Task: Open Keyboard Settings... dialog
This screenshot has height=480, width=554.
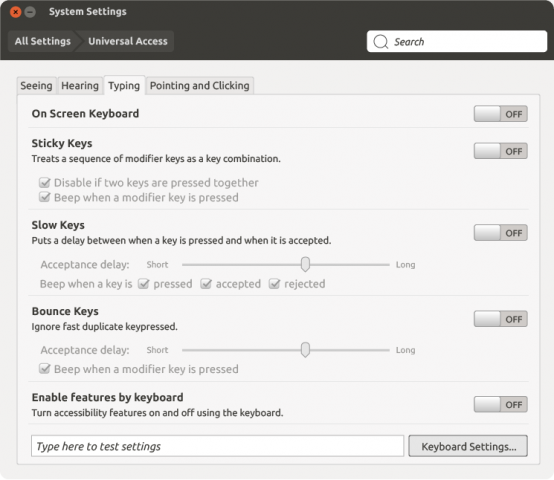Action: pos(468,446)
